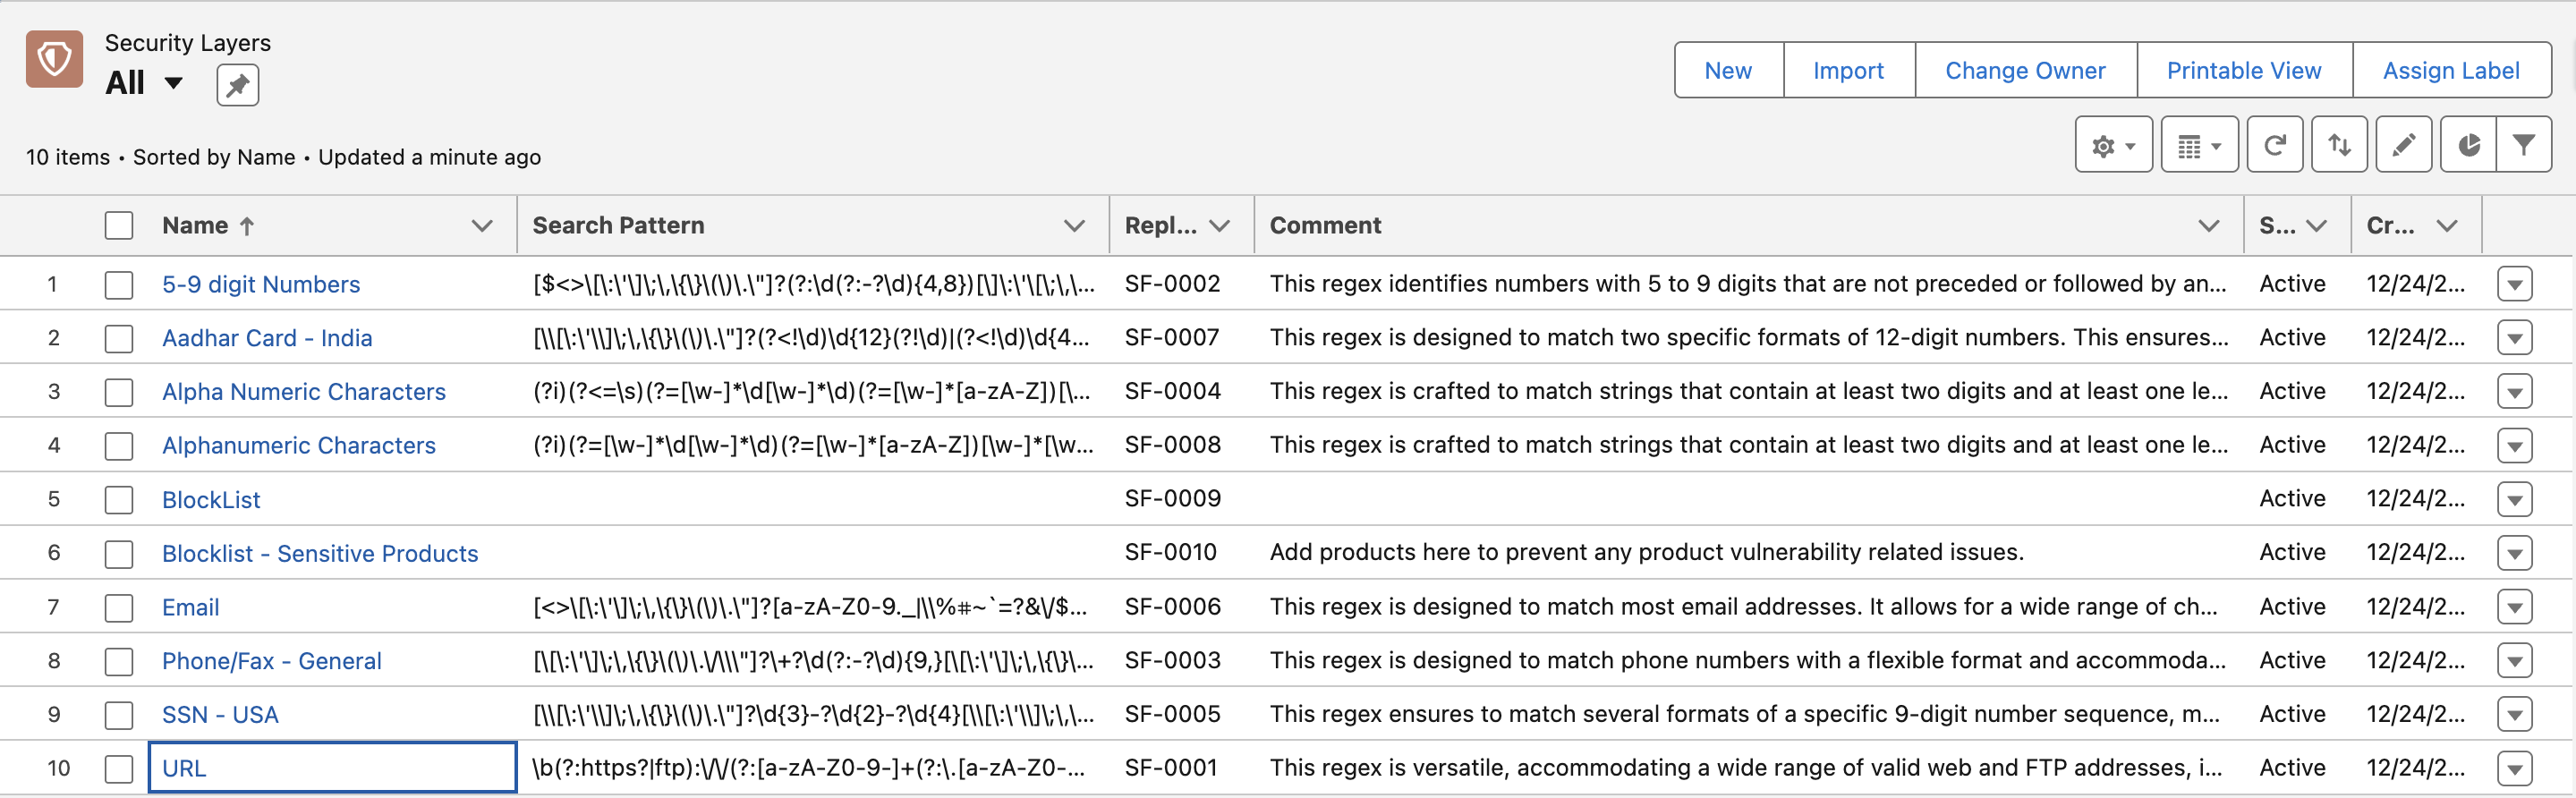
Task: Open the Aadhar Card - India record
Action: click(x=267, y=338)
